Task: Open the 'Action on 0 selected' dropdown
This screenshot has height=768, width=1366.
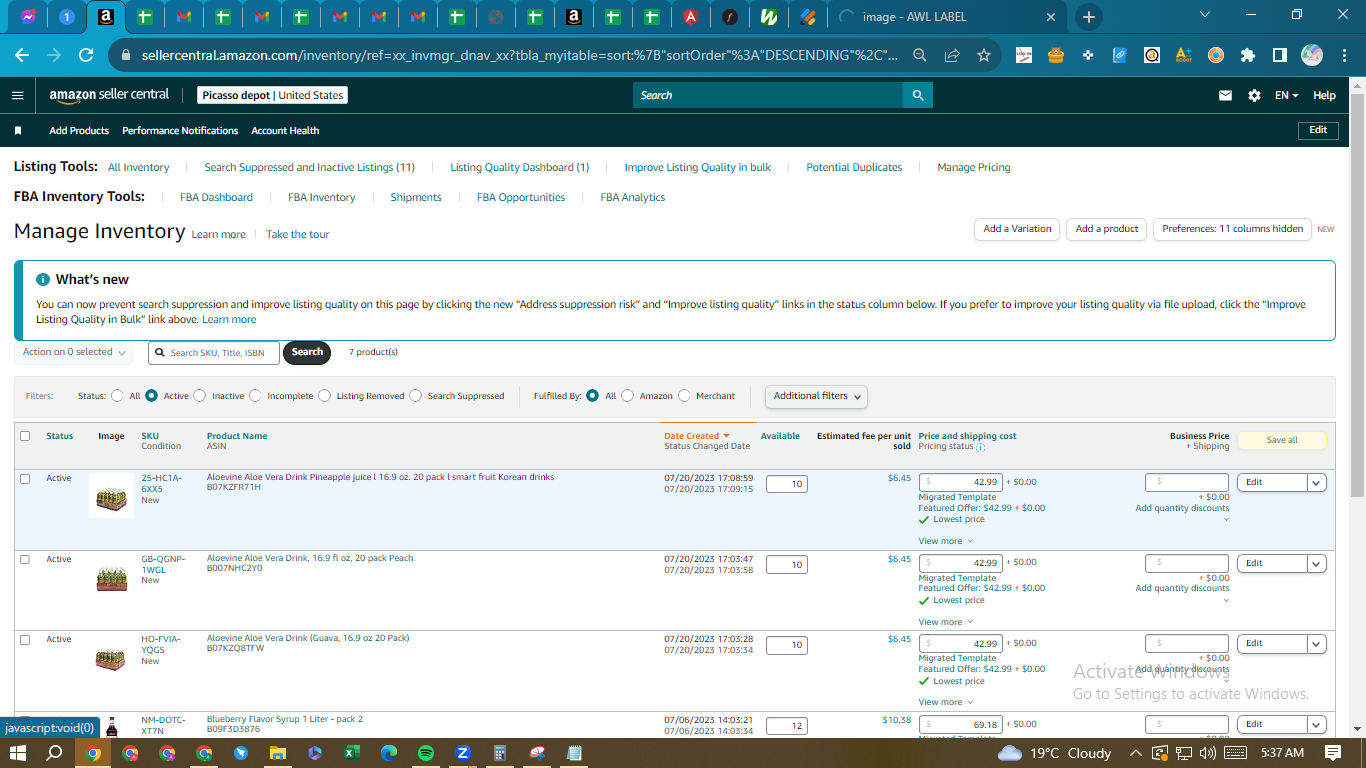Action: (x=74, y=352)
